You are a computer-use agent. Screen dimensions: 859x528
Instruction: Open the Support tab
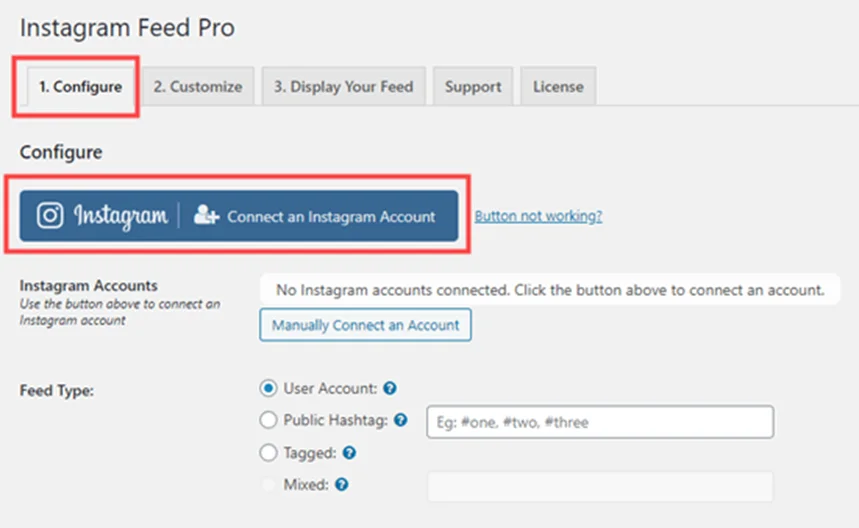pyautogui.click(x=473, y=86)
